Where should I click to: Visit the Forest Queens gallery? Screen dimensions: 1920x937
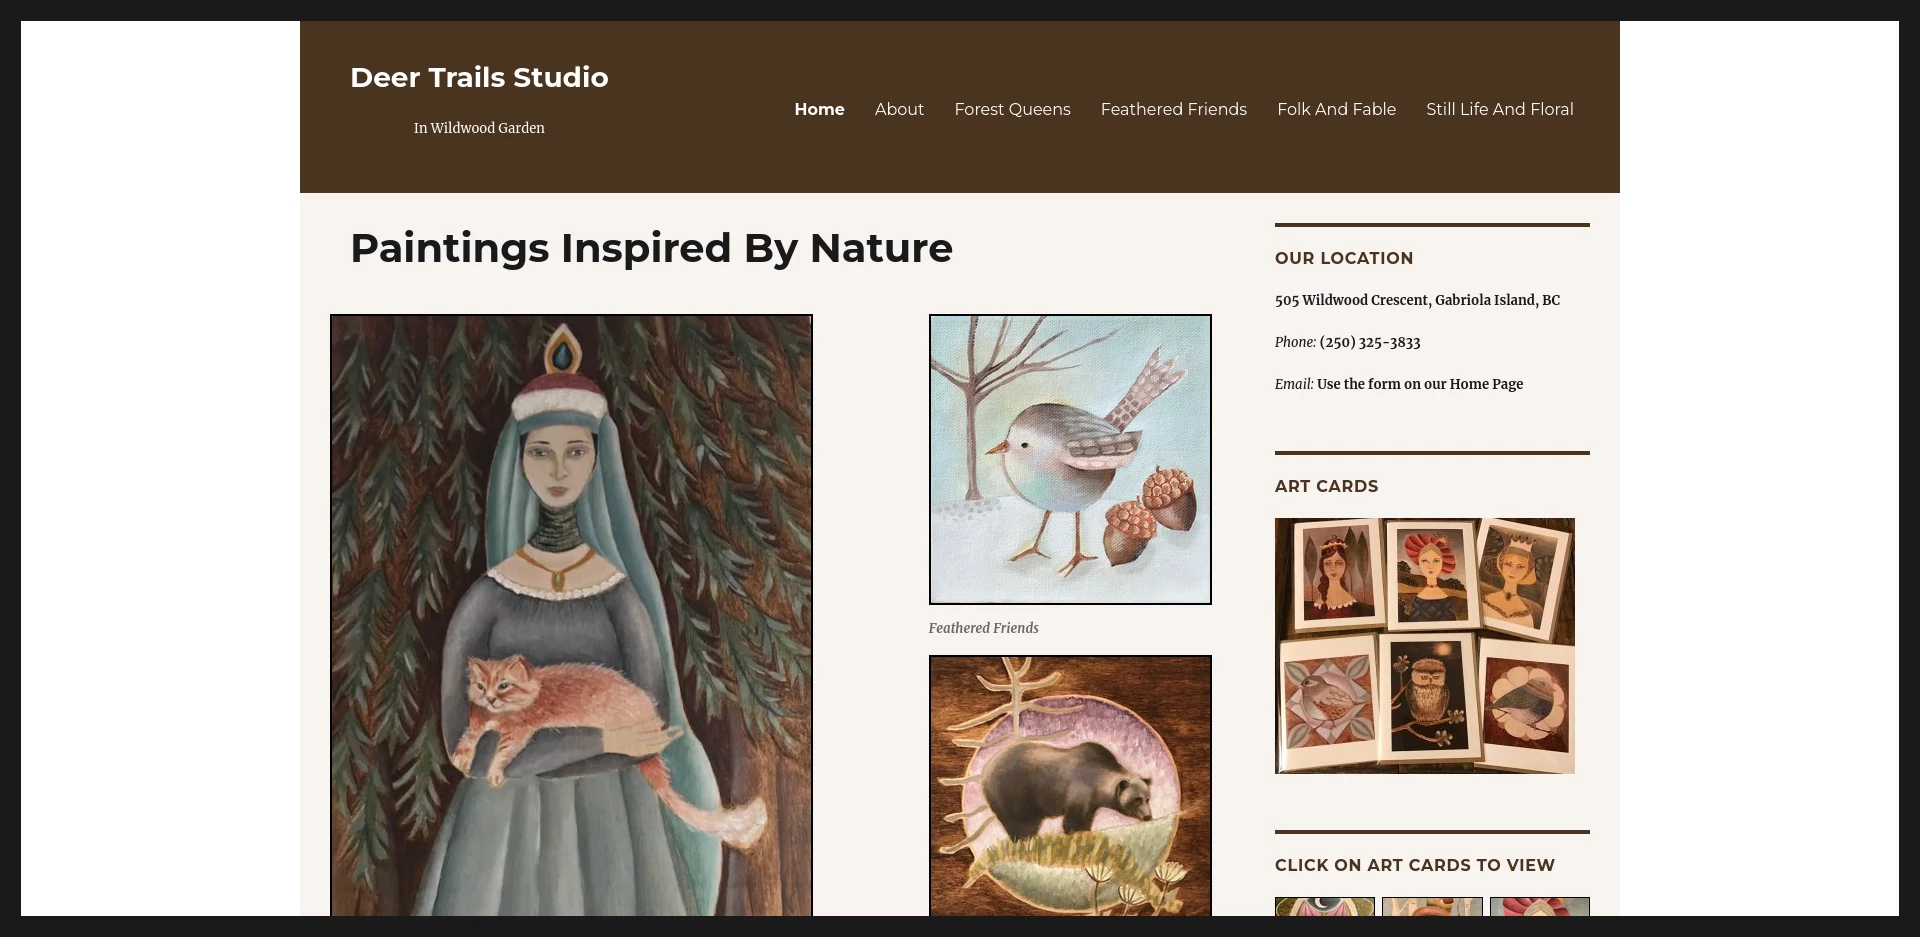click(1011, 109)
